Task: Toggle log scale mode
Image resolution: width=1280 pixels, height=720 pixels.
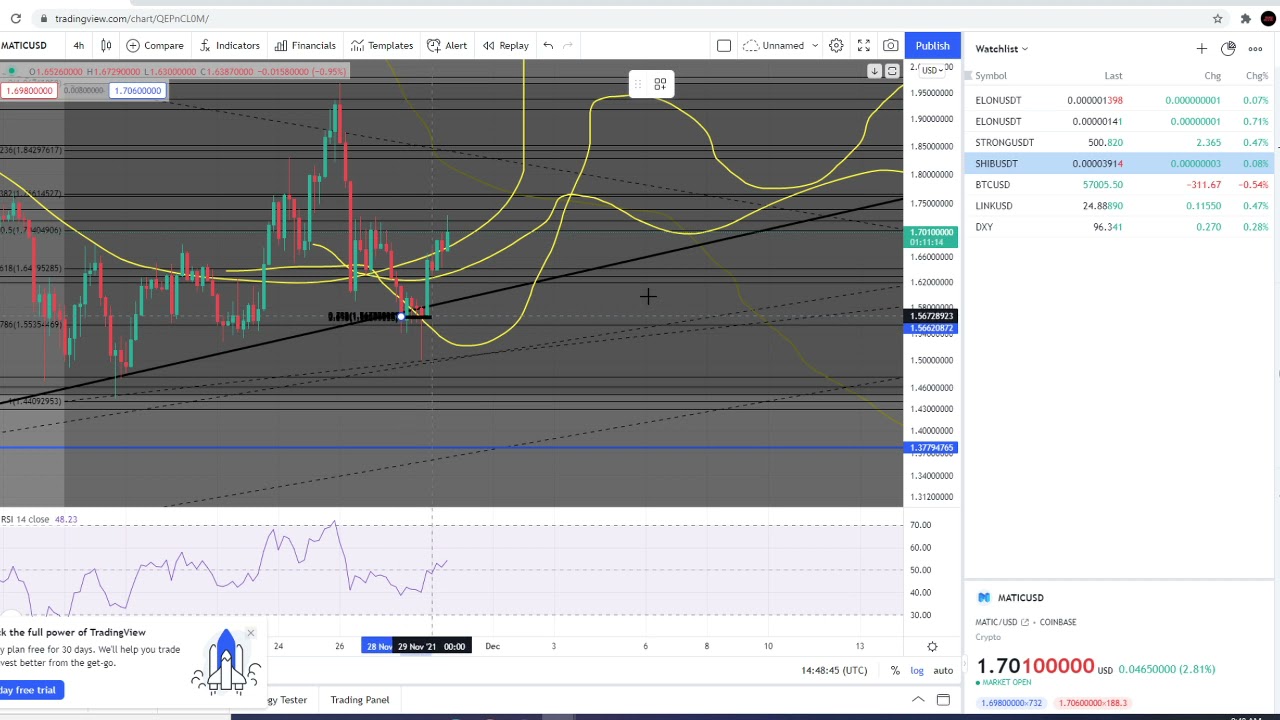Action: point(917,670)
